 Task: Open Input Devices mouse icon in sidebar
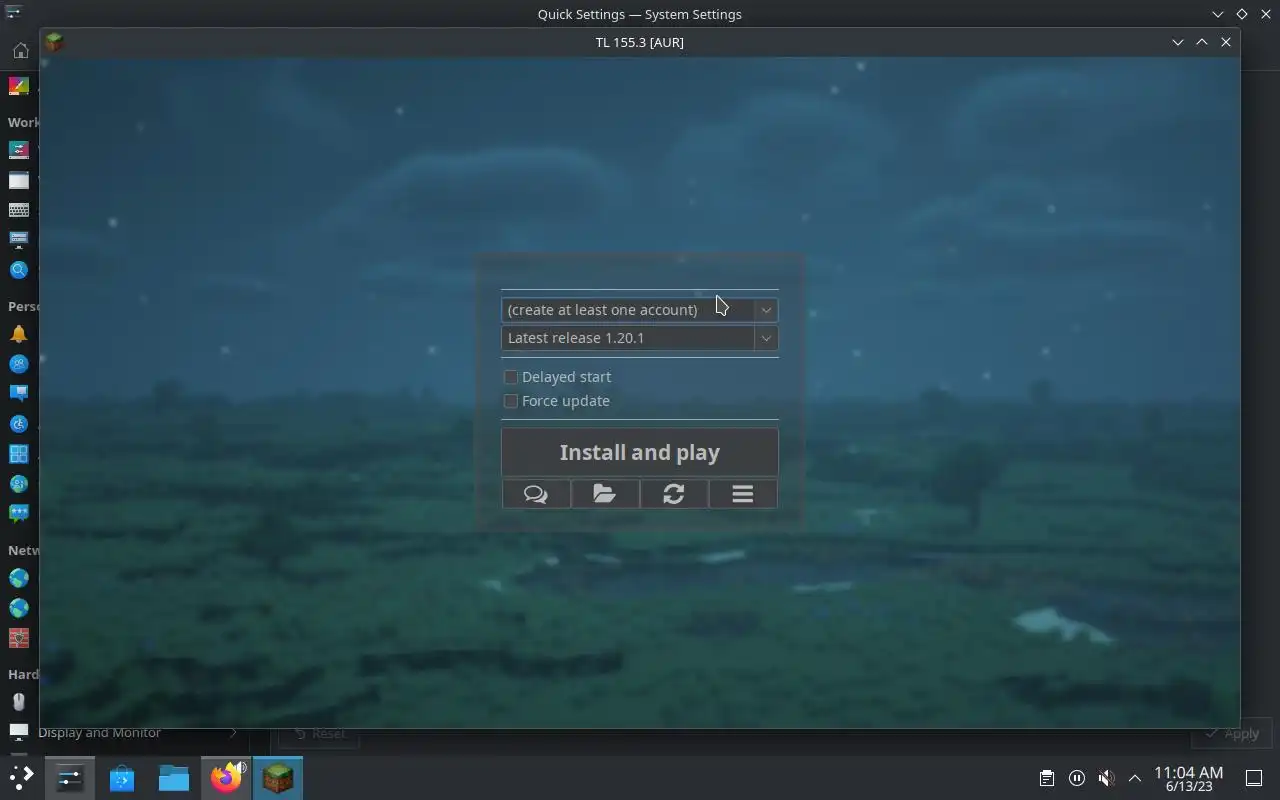point(19,702)
